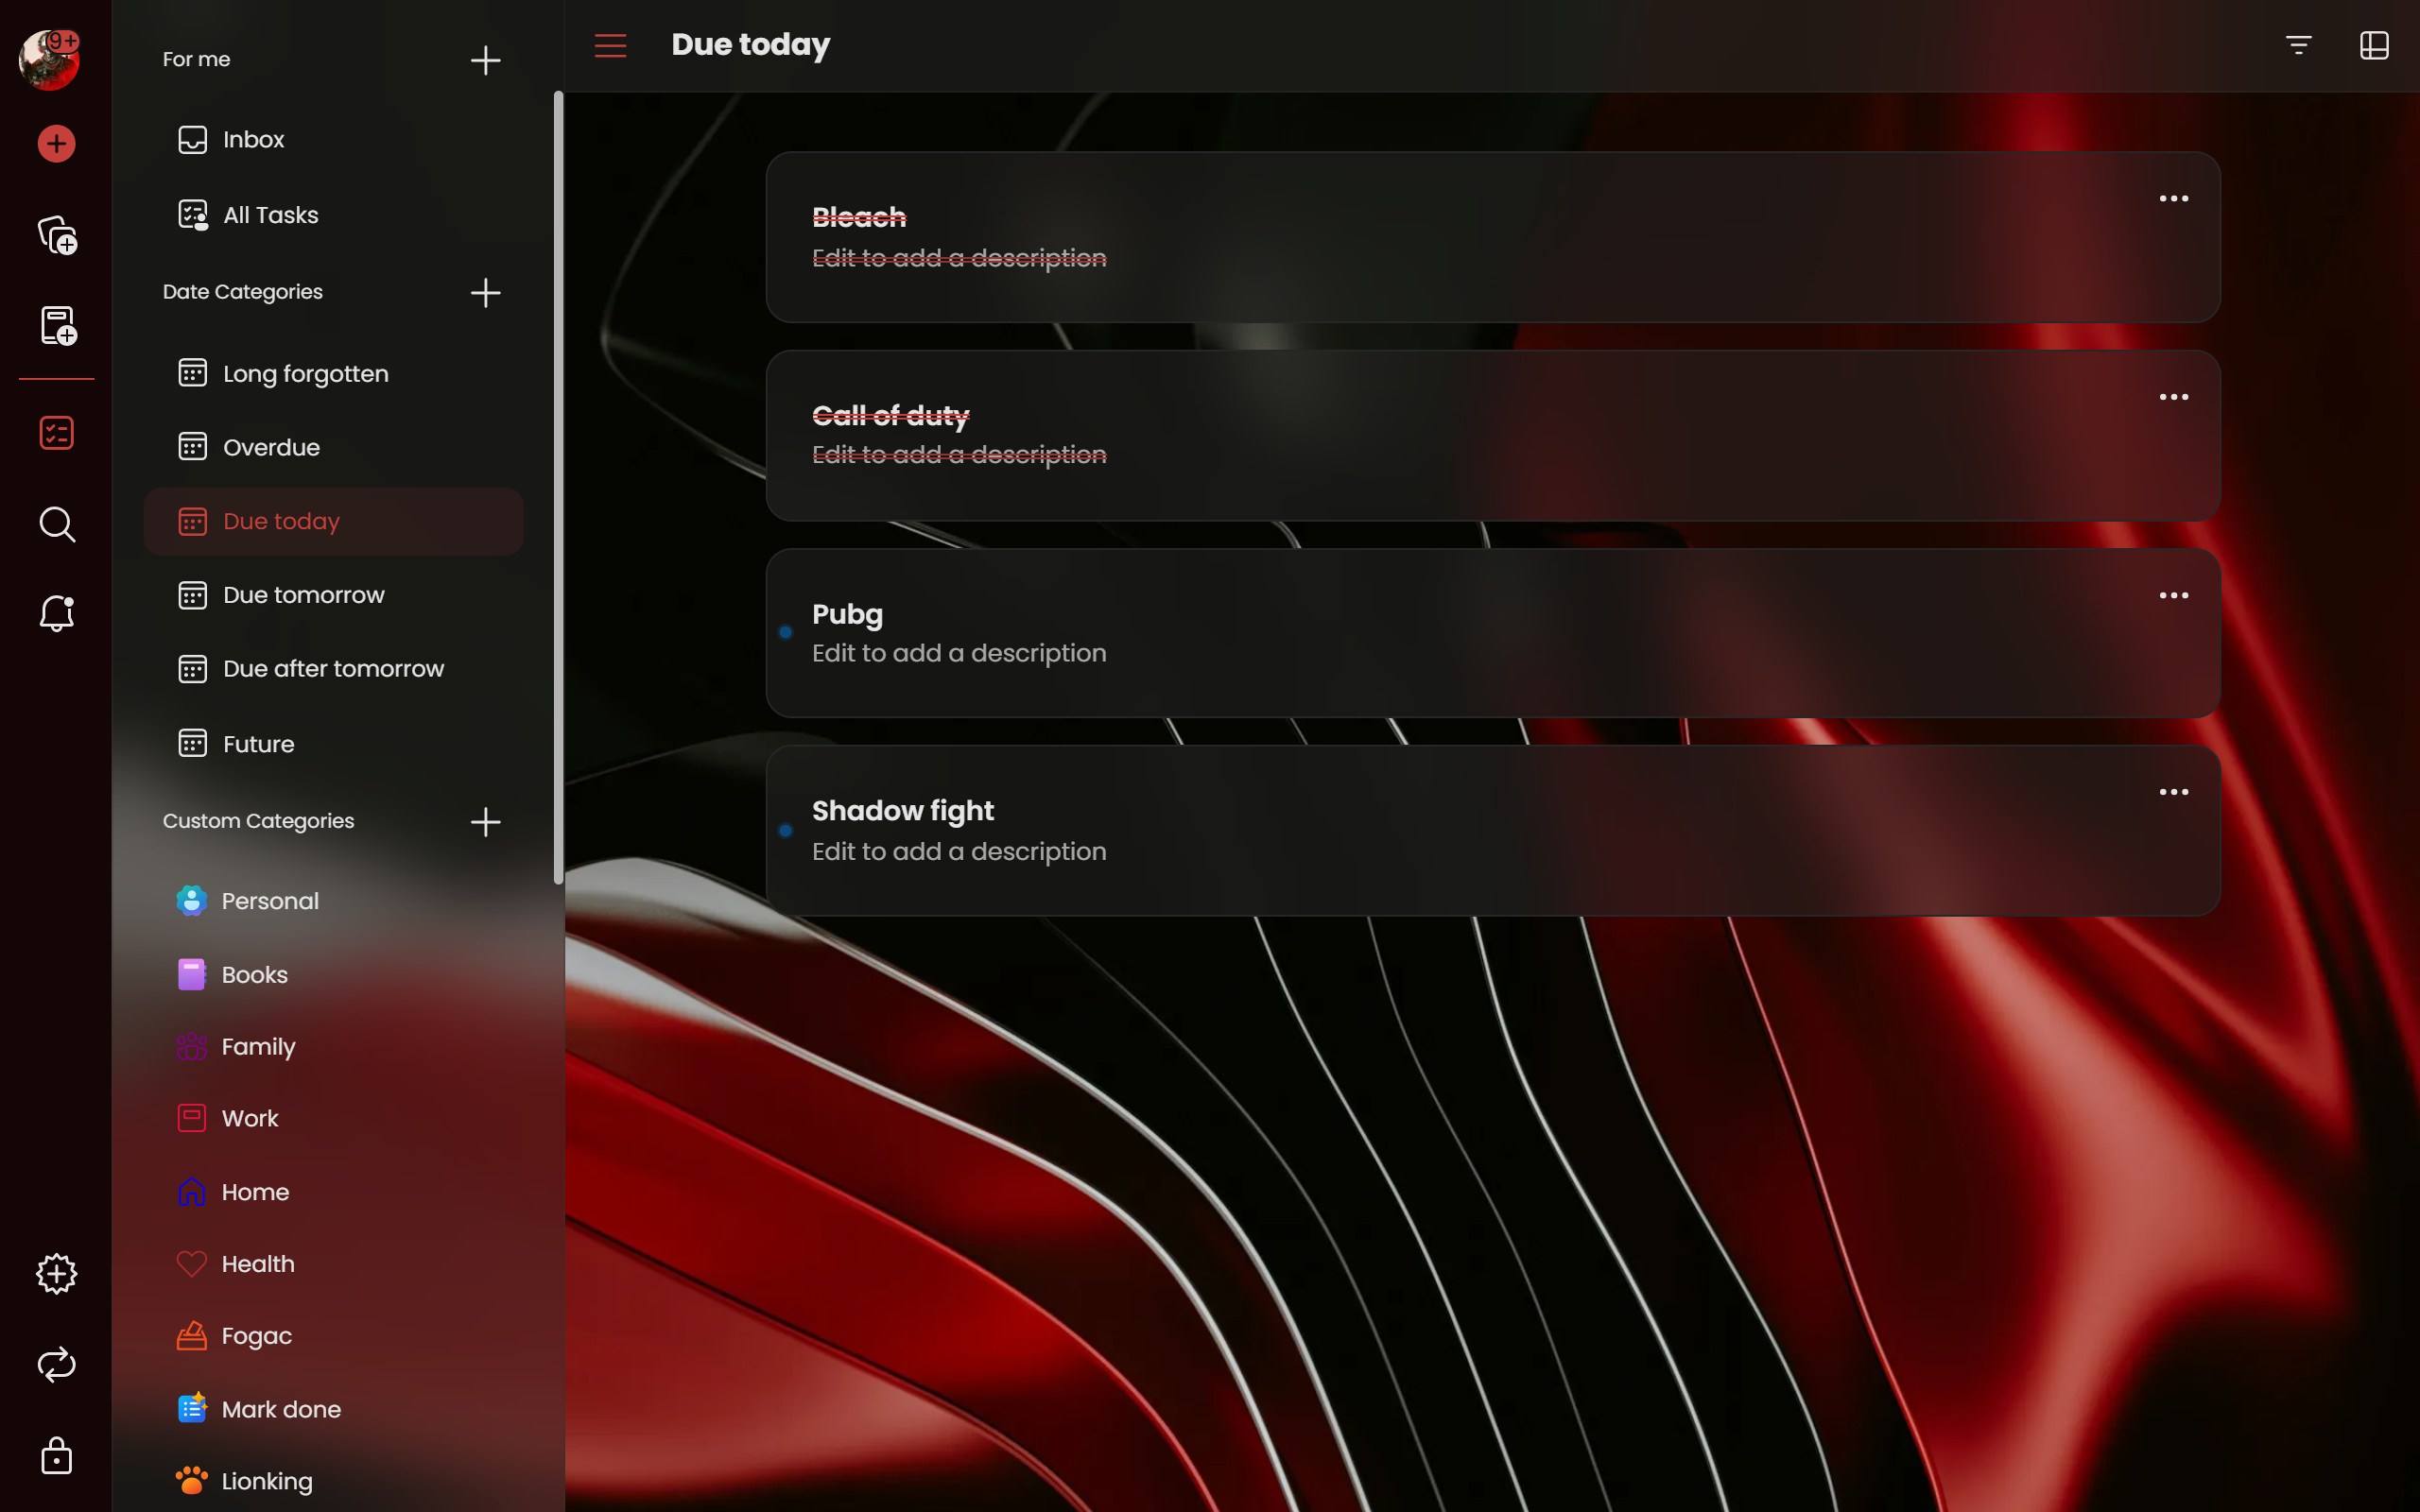2420x1512 pixels.
Task: Open the Inbox list
Action: pos(253,140)
